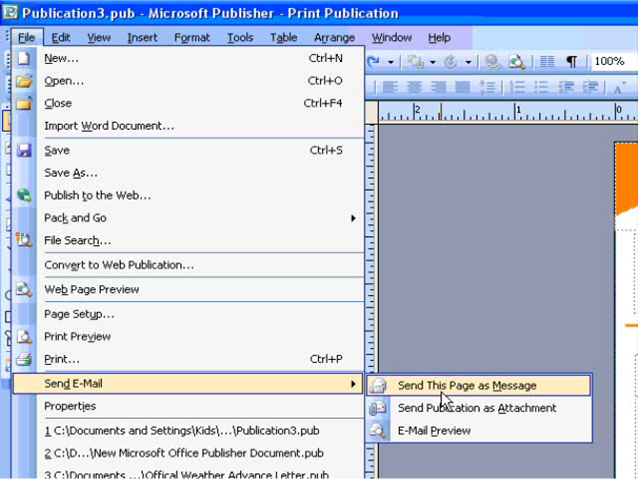Click the orange shape on the publication page
The height and width of the screenshot is (479, 638).
[627, 178]
